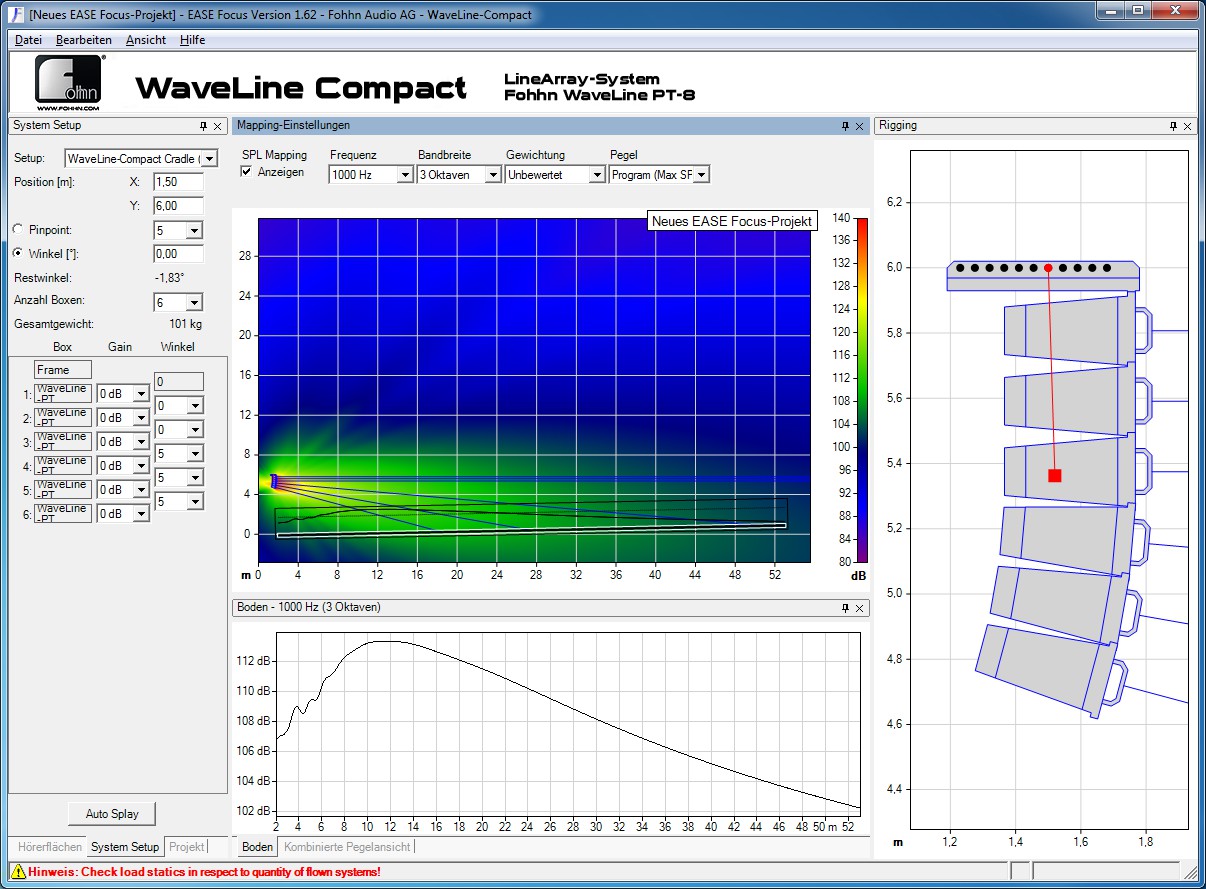The height and width of the screenshot is (889, 1206).
Task: Click the red pinpoint dot on rigging frame
Action: click(1048, 268)
